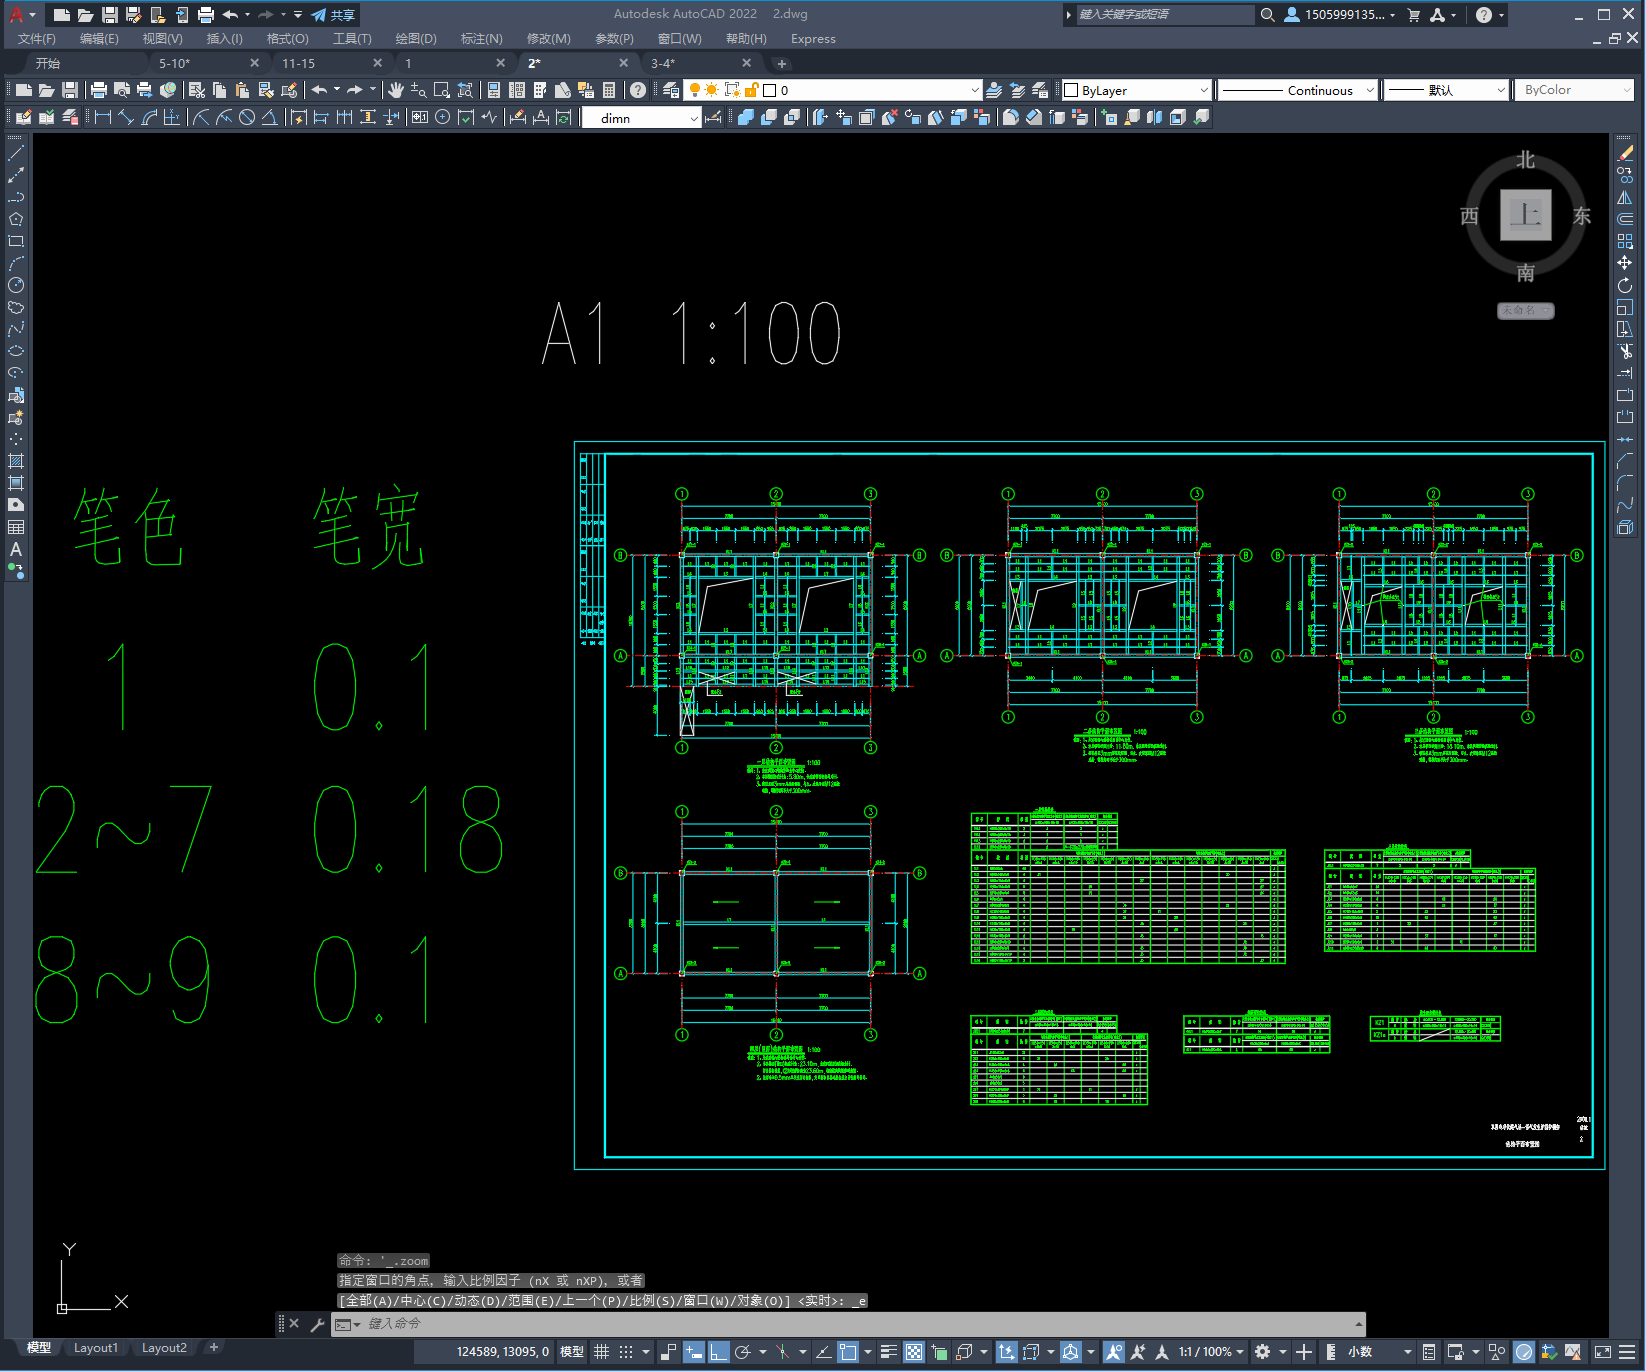The image size is (1645, 1371).
Task: Open the ByColor plot style dropdown
Action: pos(1625,90)
